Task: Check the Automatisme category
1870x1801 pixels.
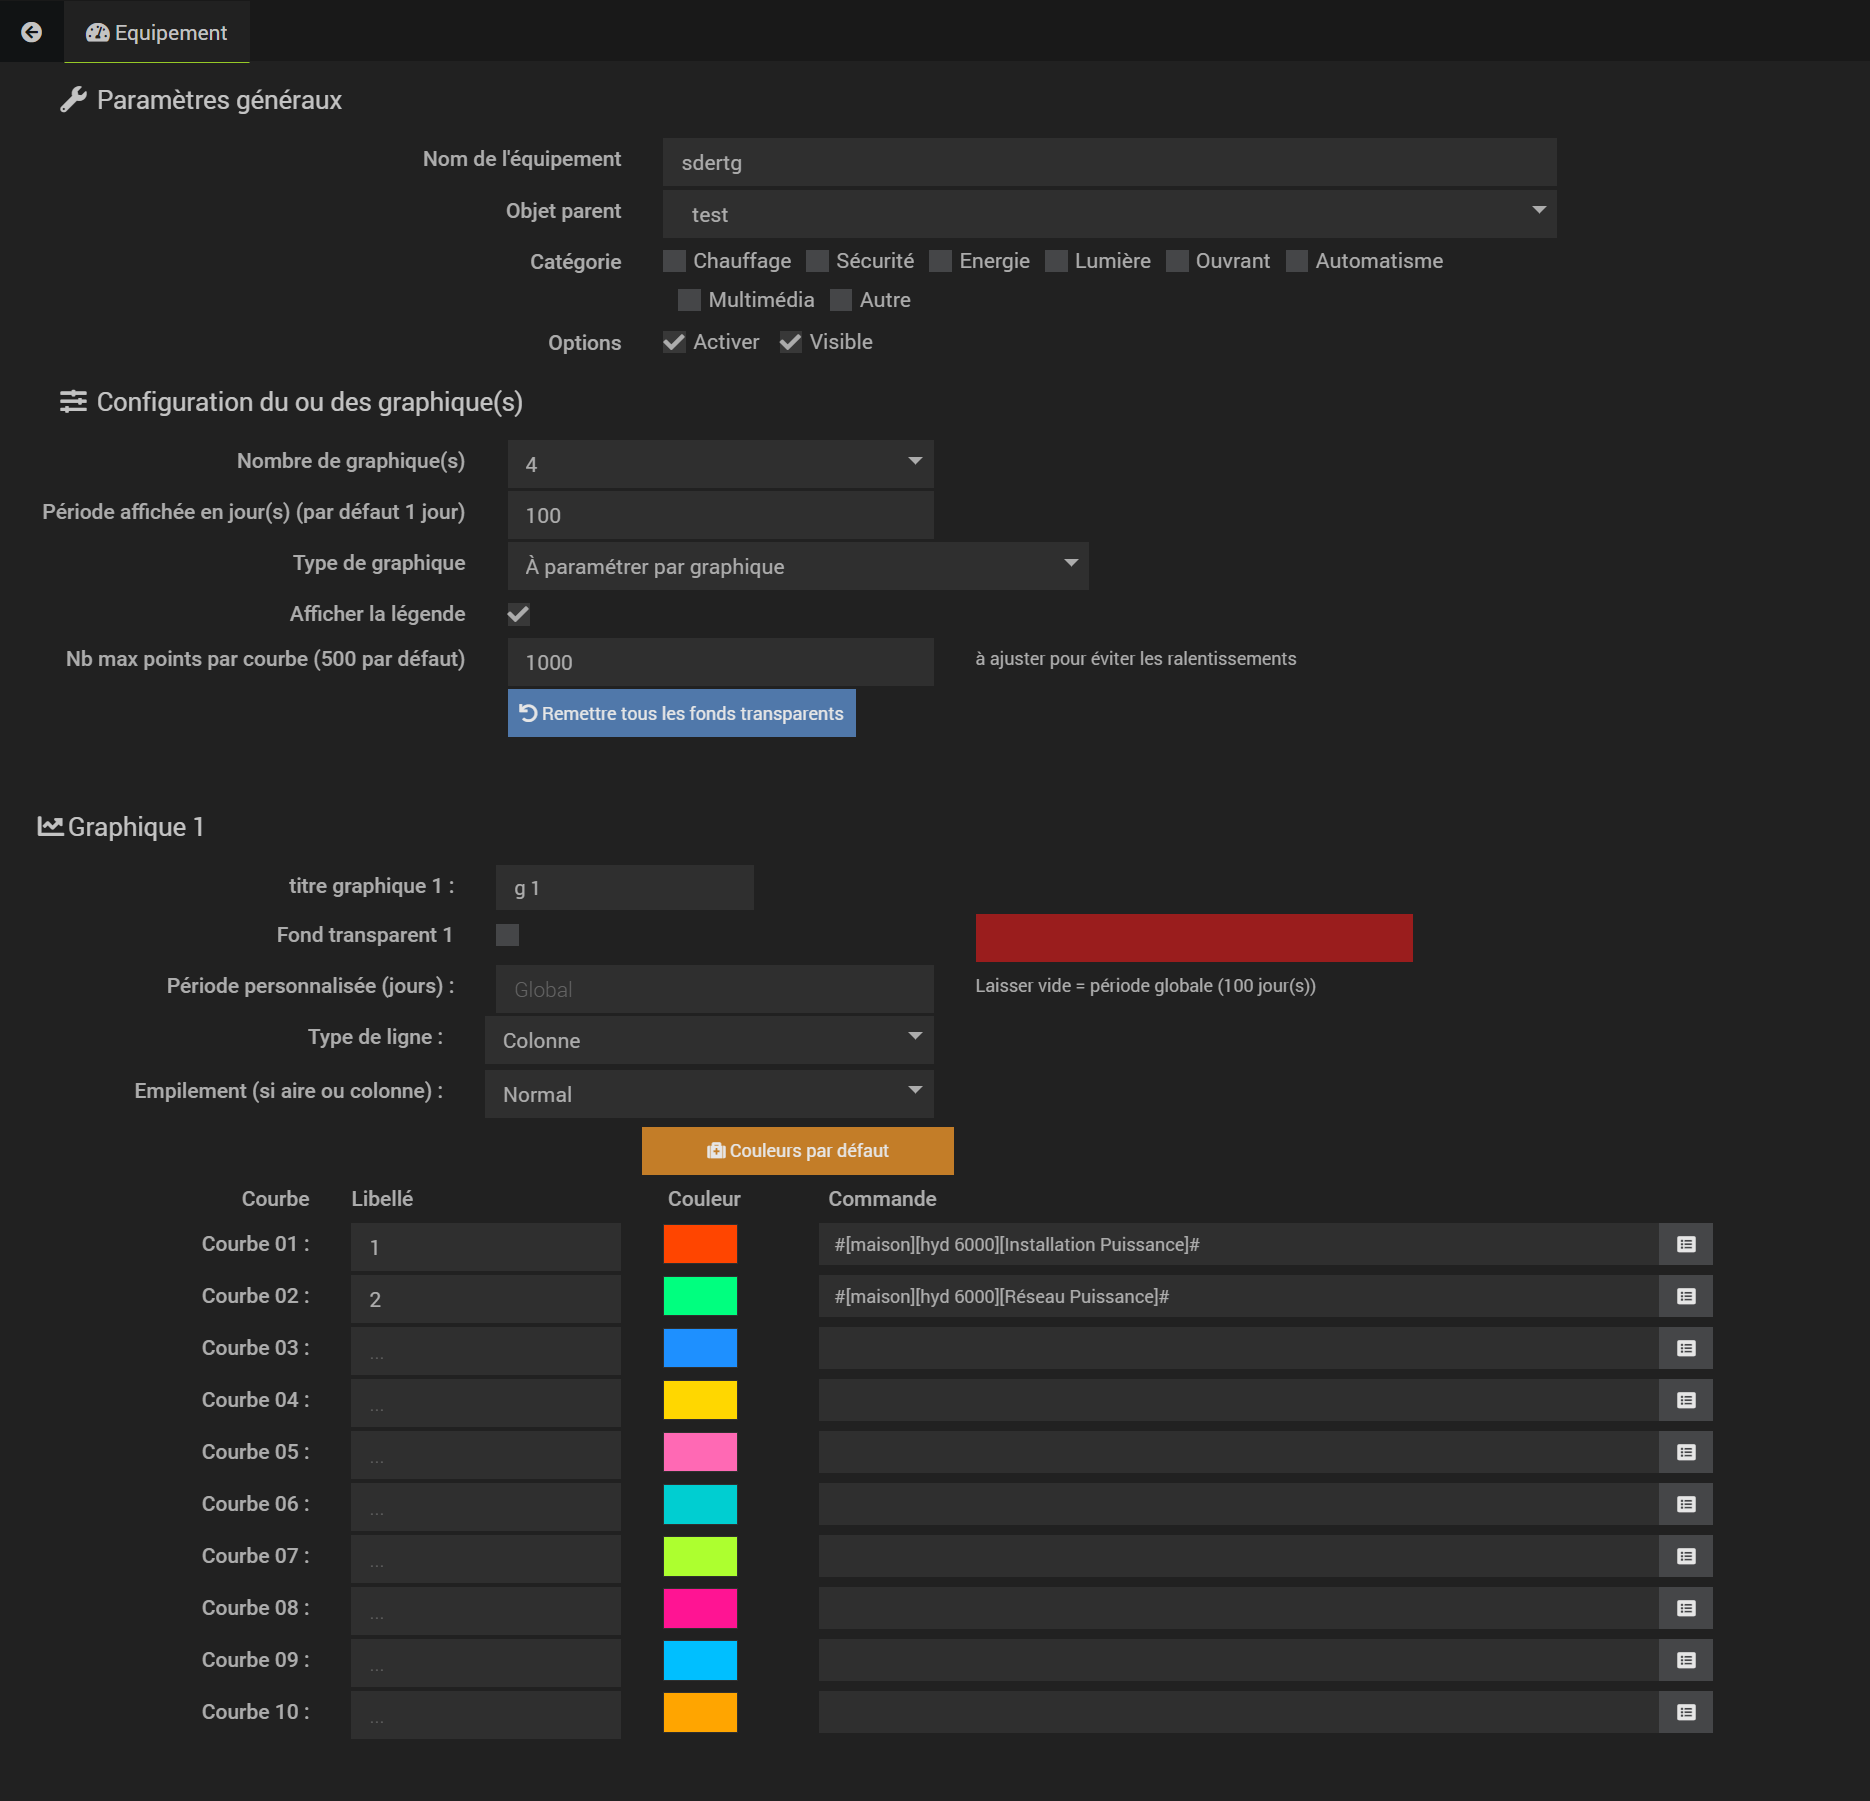Action: click(1297, 261)
